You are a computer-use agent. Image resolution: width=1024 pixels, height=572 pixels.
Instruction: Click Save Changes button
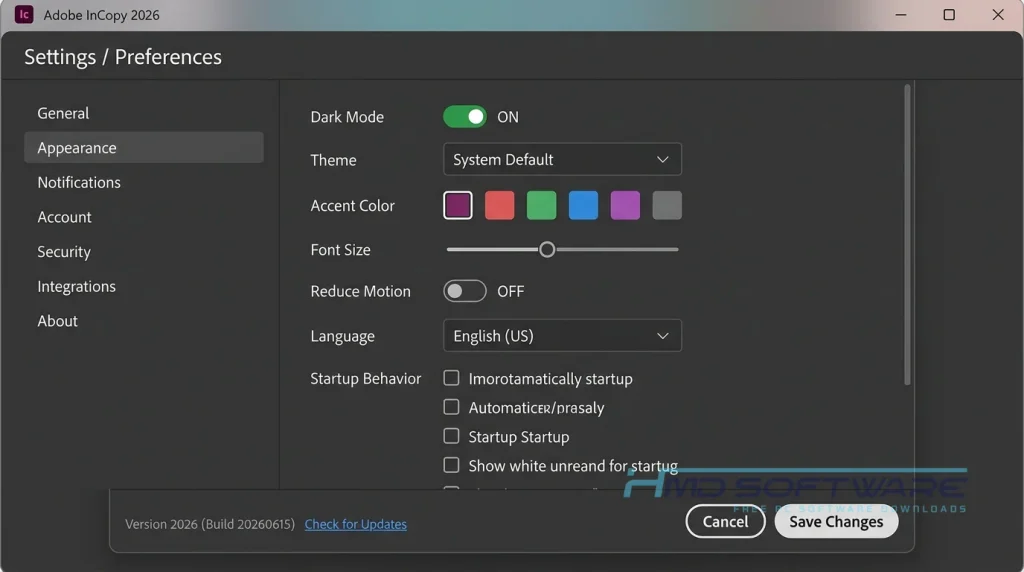pyautogui.click(x=836, y=522)
